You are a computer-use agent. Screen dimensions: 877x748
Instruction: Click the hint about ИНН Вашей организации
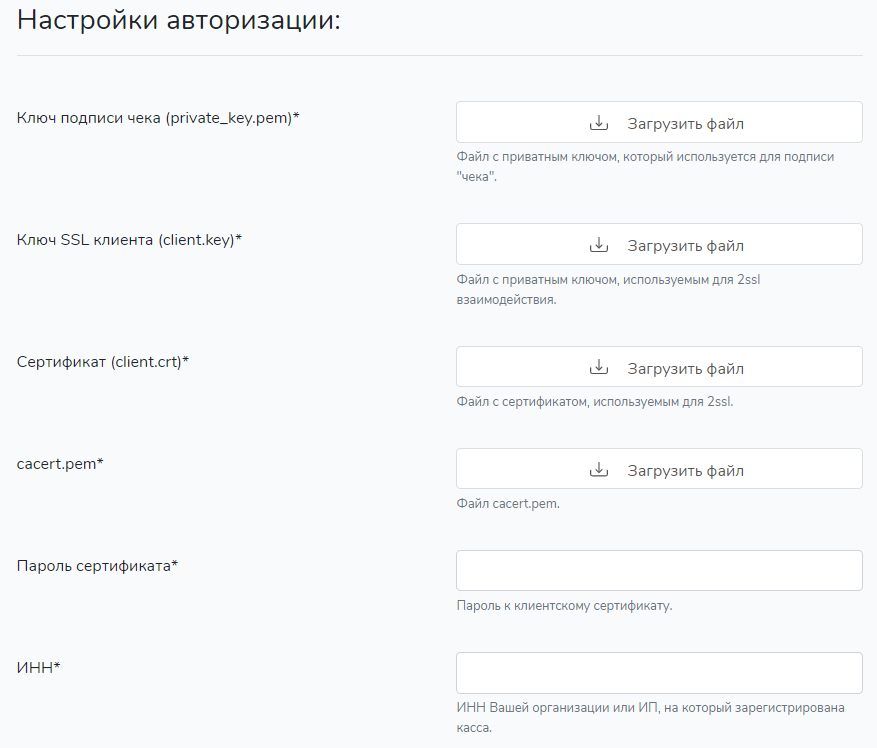[x=650, y=718]
